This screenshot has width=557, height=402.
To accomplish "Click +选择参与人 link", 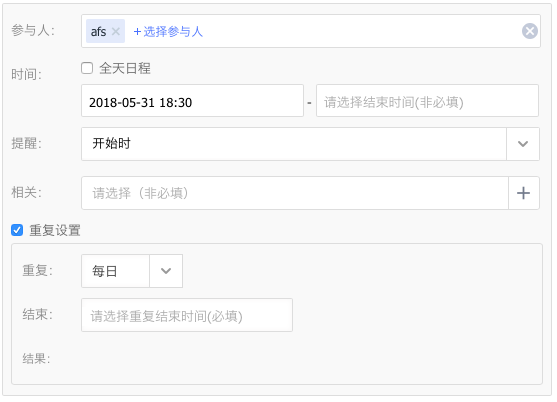I will [x=168, y=32].
